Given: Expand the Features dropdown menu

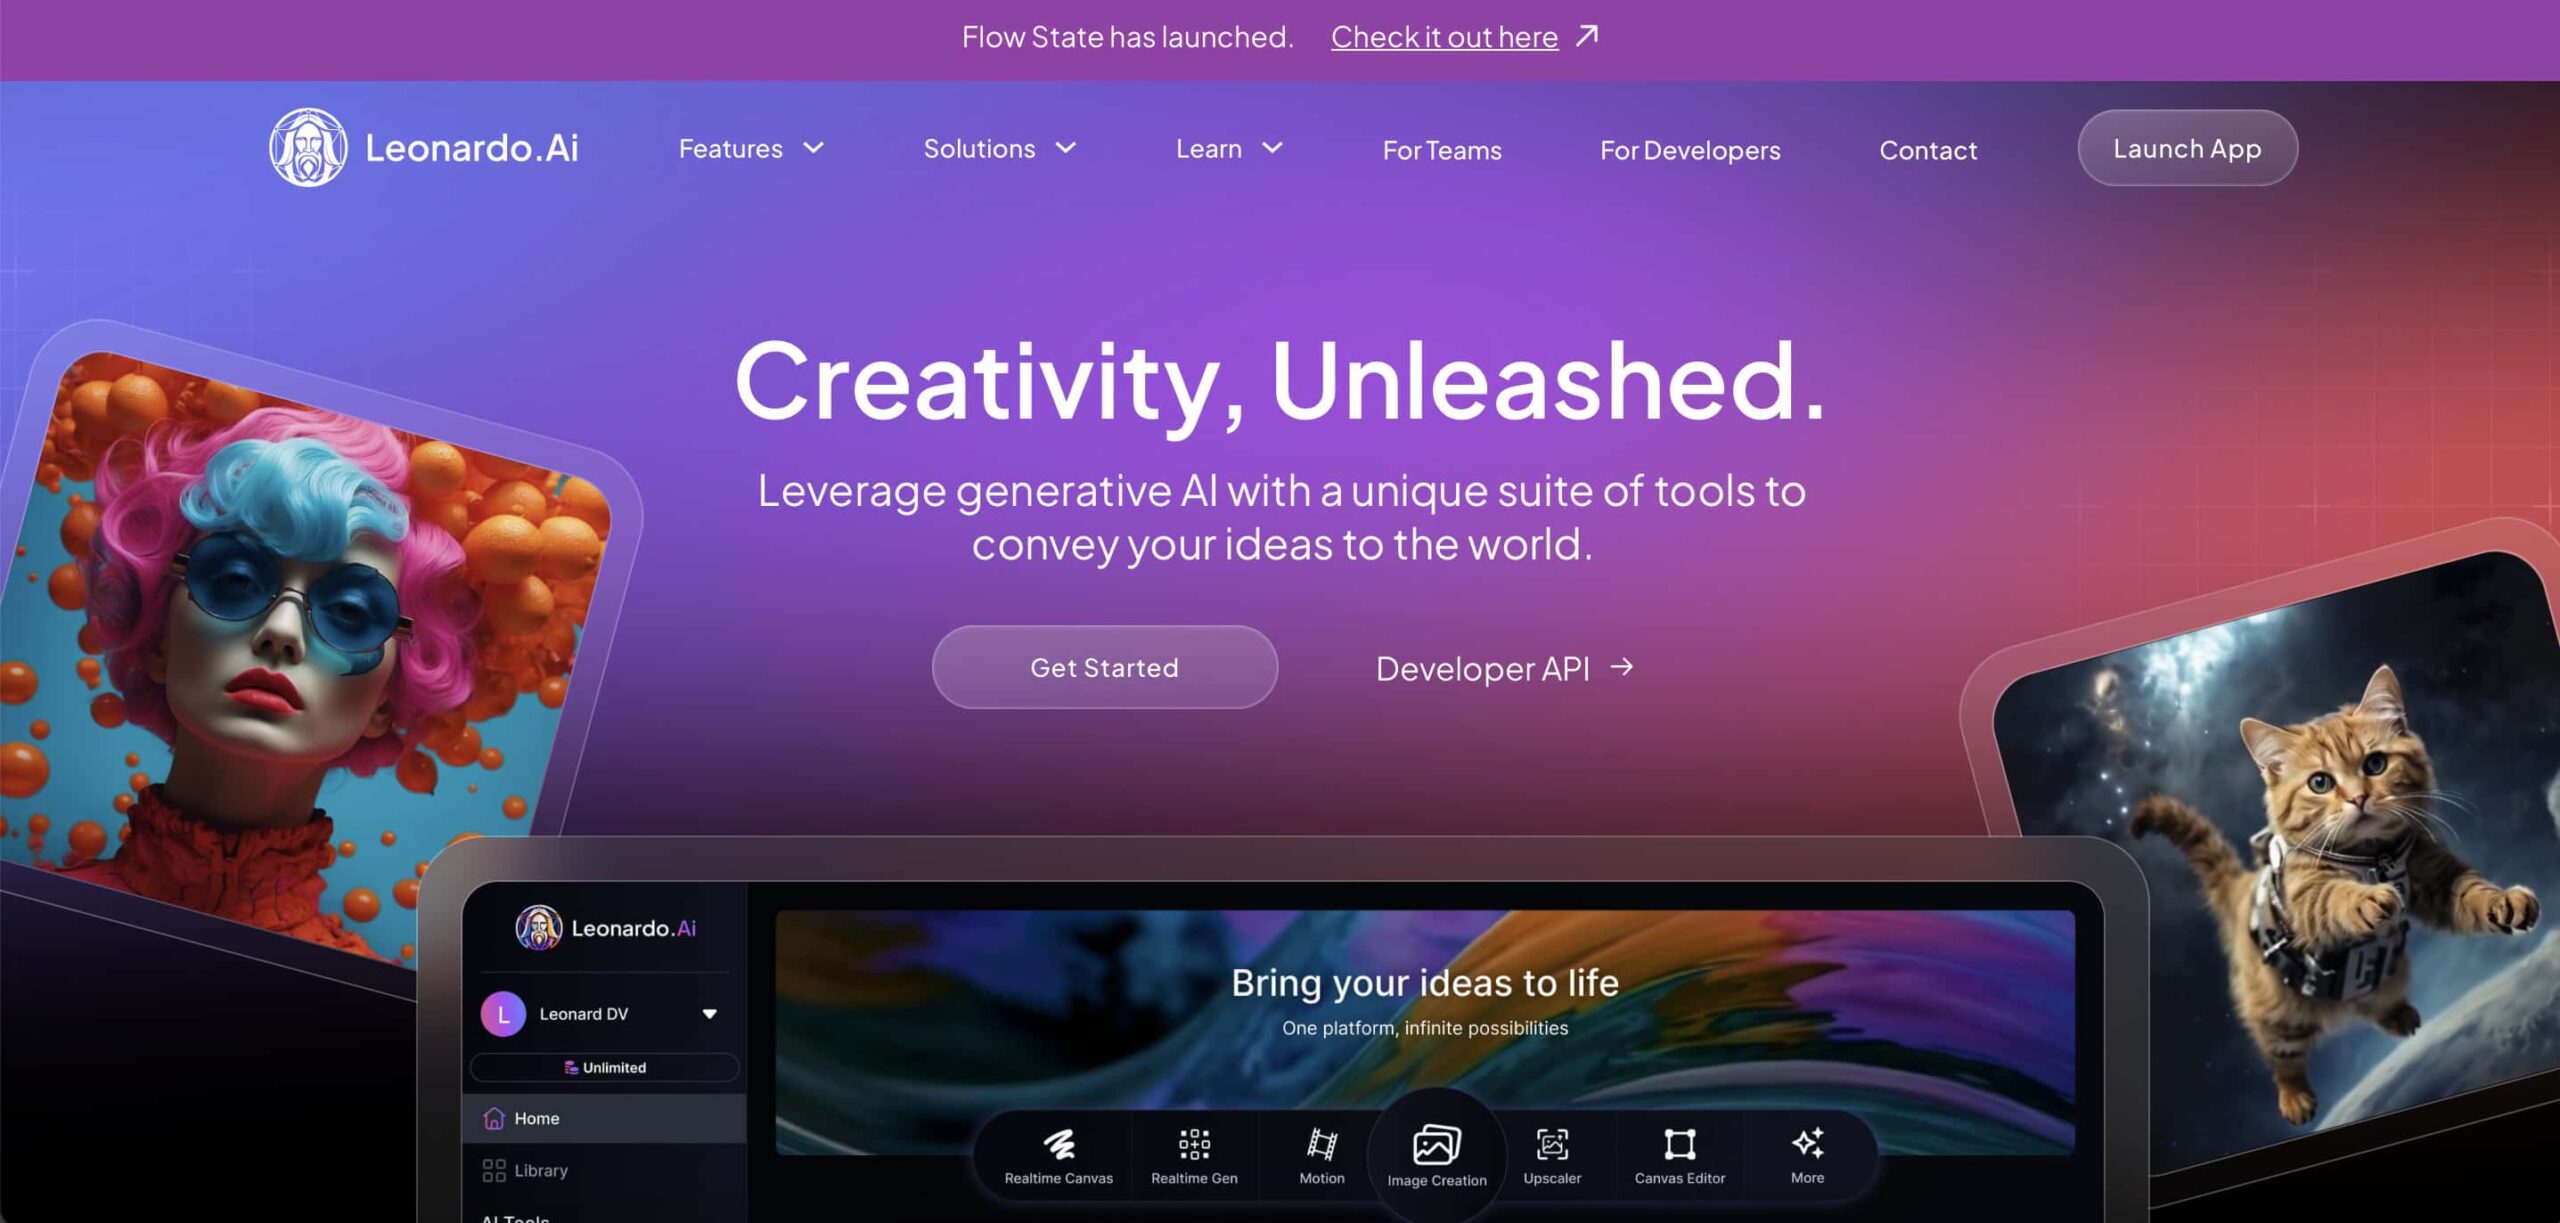Looking at the screenshot, I should click(x=751, y=149).
